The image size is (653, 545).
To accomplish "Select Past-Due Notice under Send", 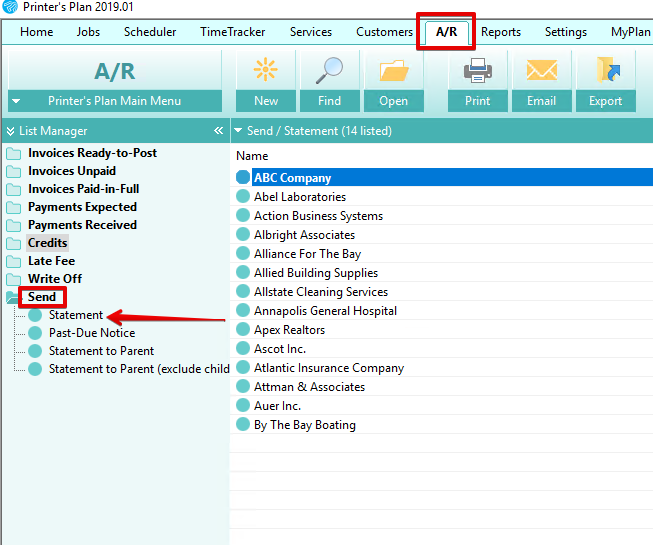I will click(x=92, y=333).
